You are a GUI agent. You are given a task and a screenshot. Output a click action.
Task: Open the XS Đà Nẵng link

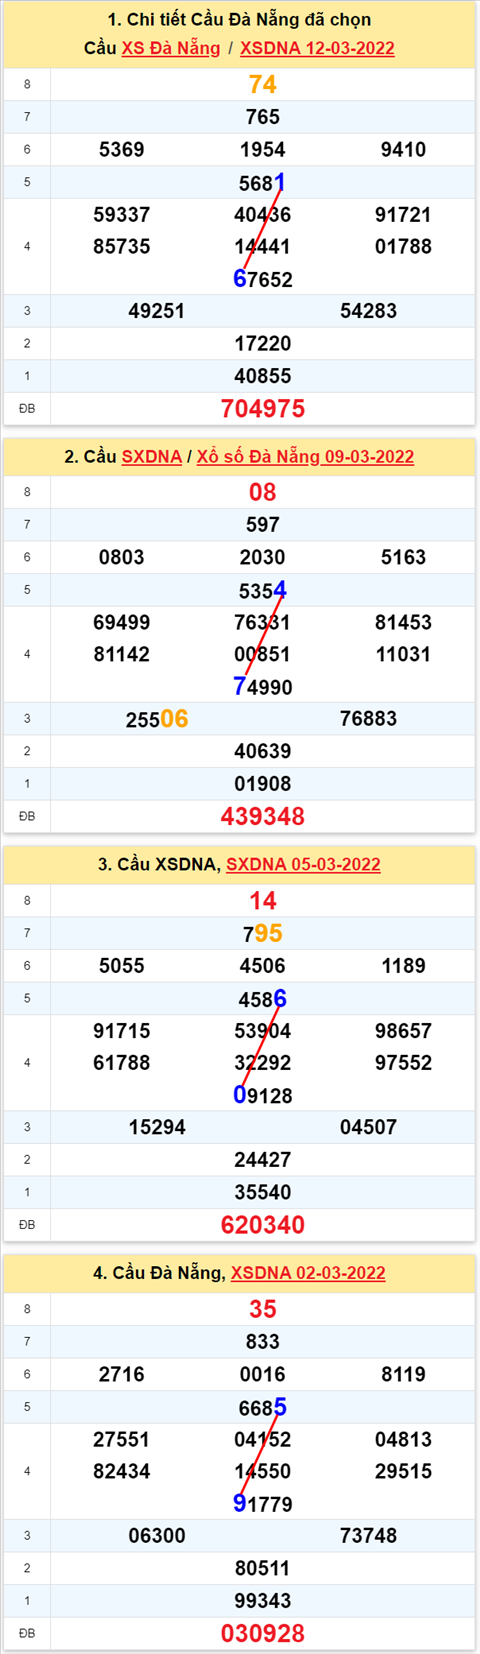171,48
